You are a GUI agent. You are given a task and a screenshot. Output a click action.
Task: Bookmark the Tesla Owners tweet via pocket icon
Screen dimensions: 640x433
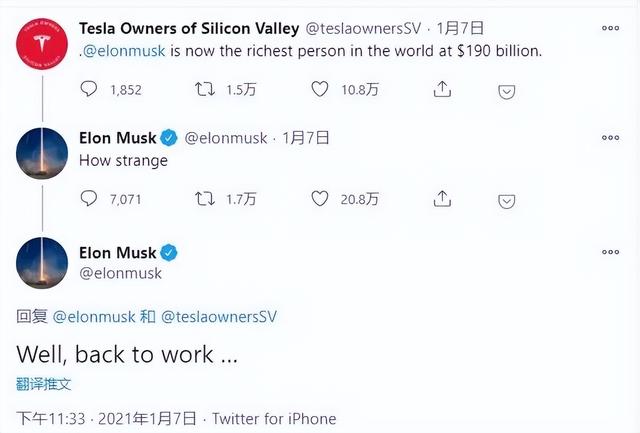[507, 90]
